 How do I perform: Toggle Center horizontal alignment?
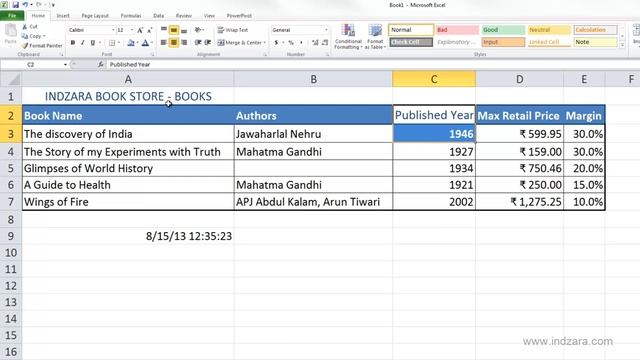[x=174, y=42]
